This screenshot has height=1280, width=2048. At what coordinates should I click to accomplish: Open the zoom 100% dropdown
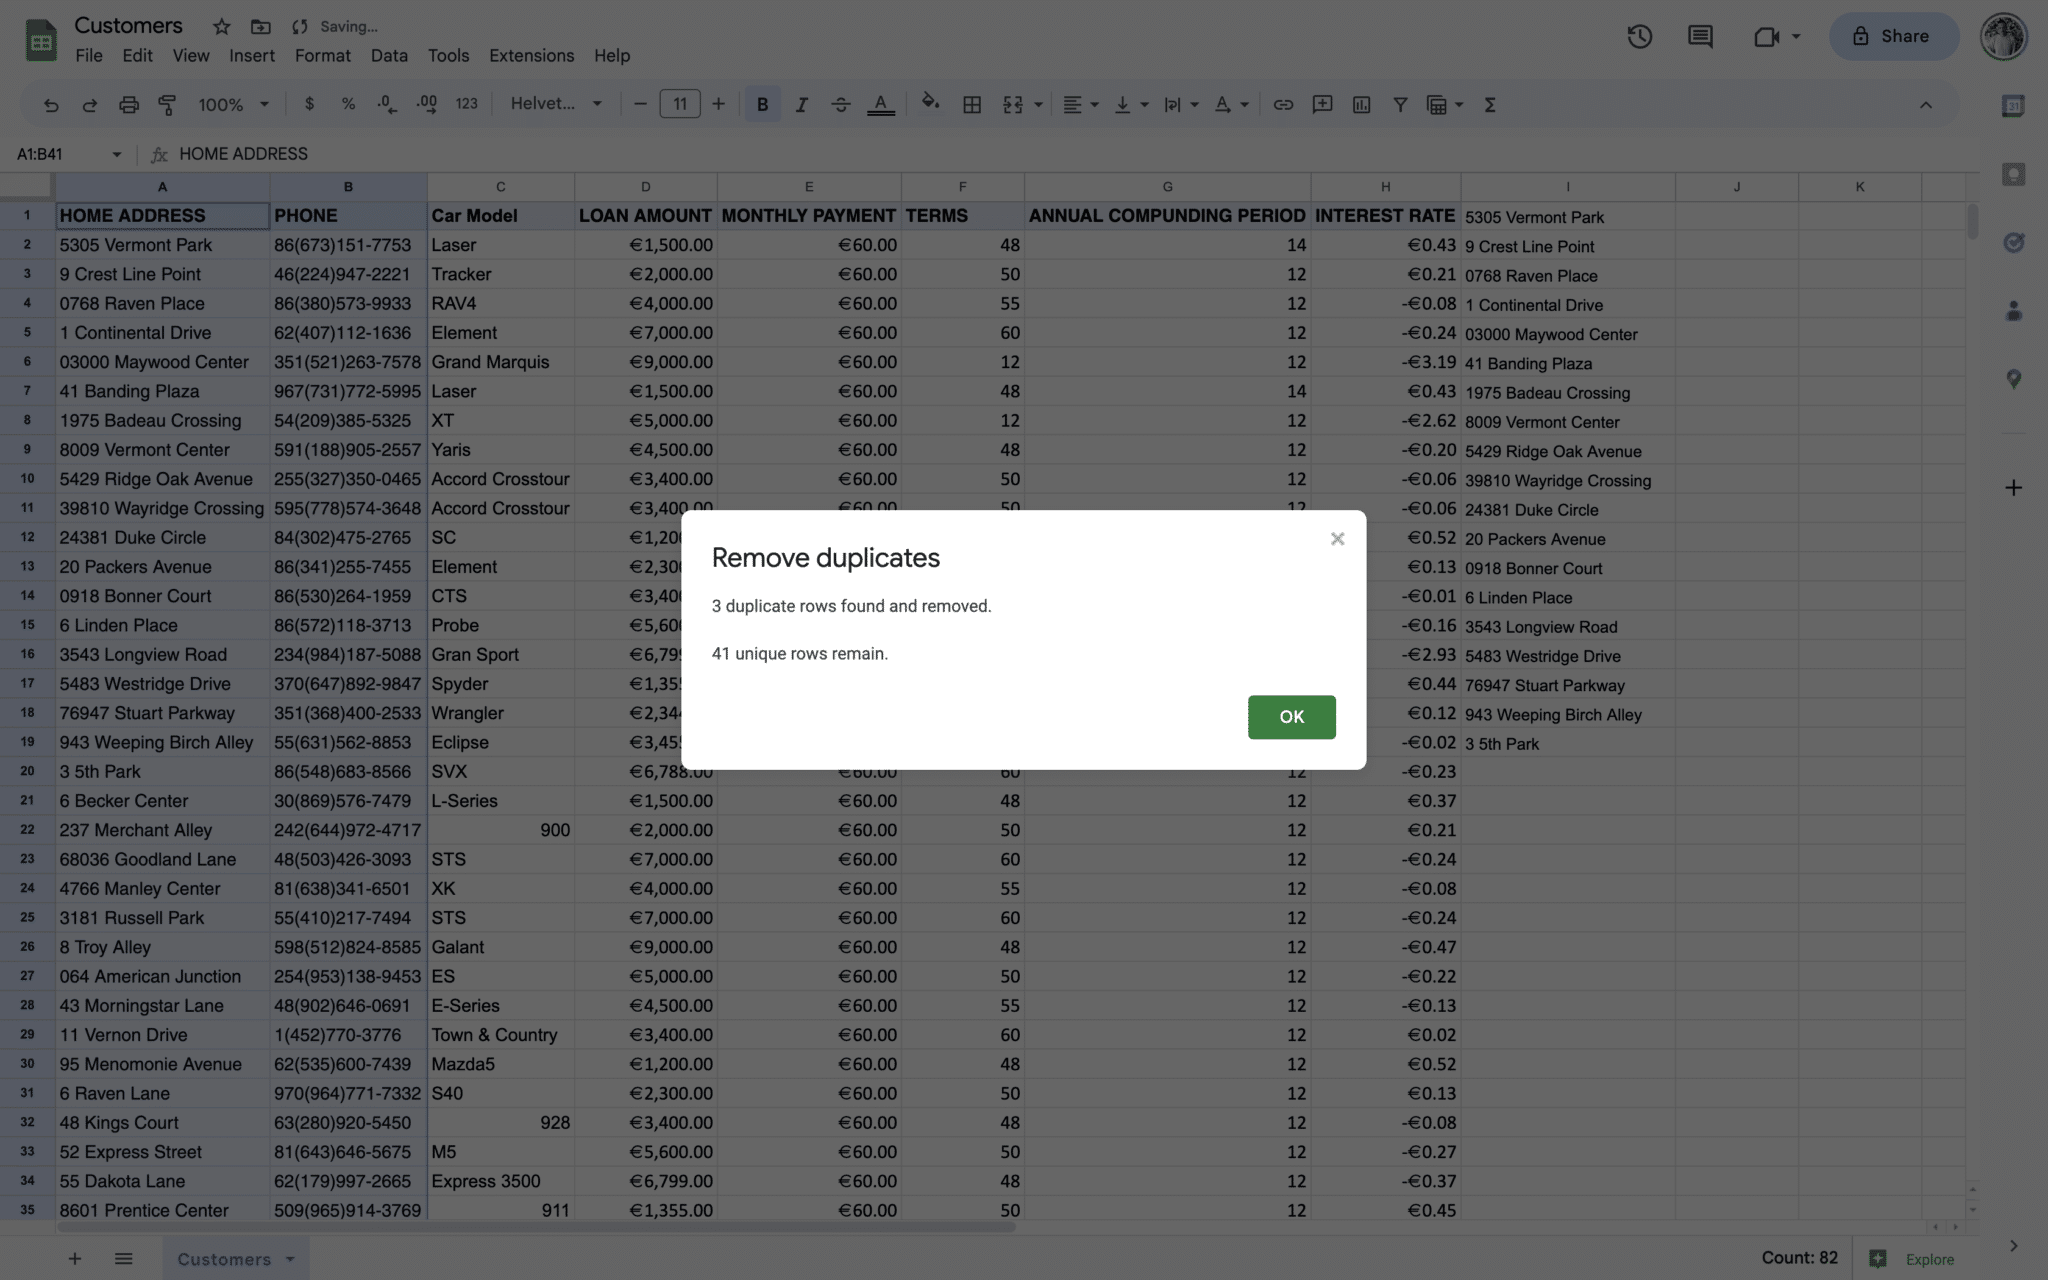point(234,105)
